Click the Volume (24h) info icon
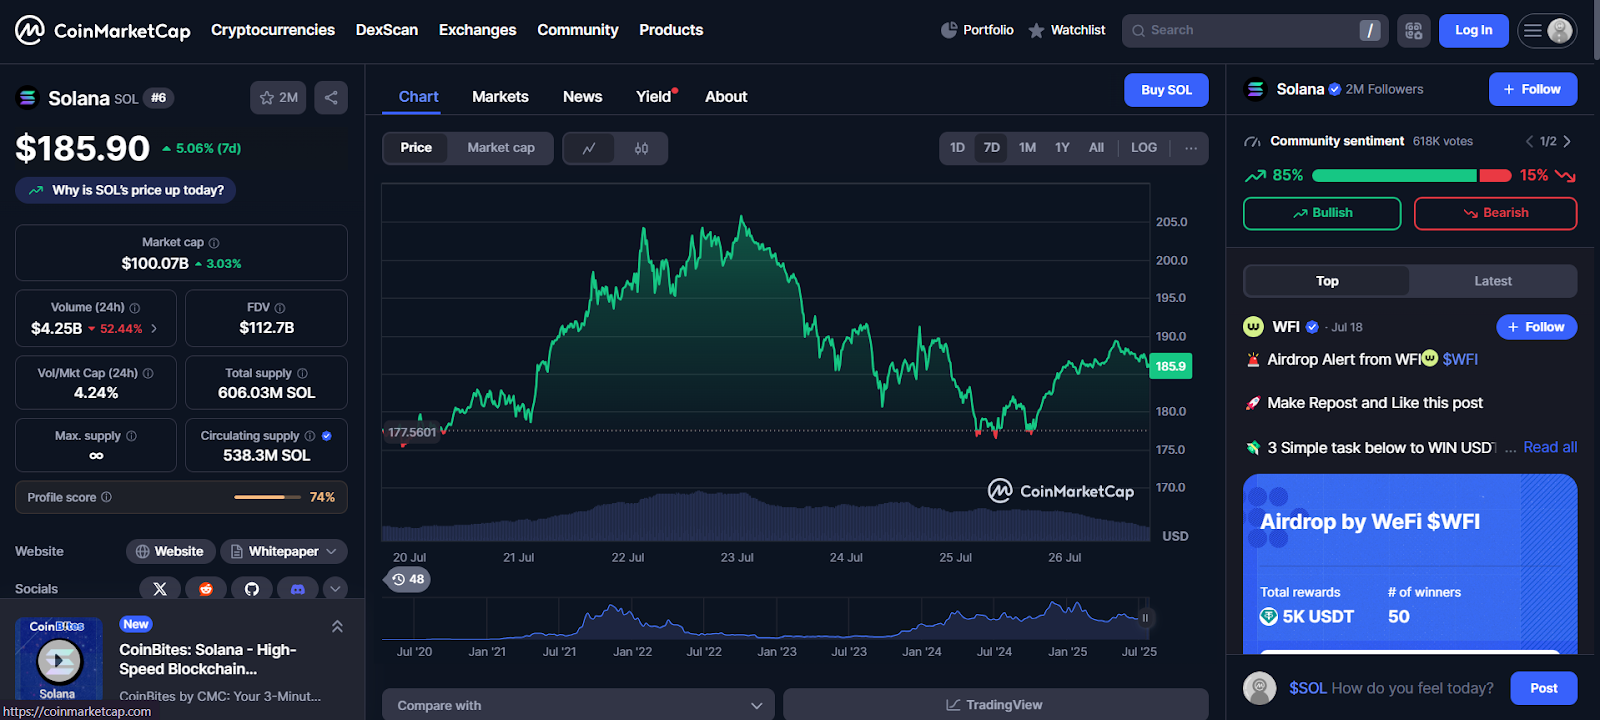Image resolution: width=1600 pixels, height=720 pixels. coord(135,308)
